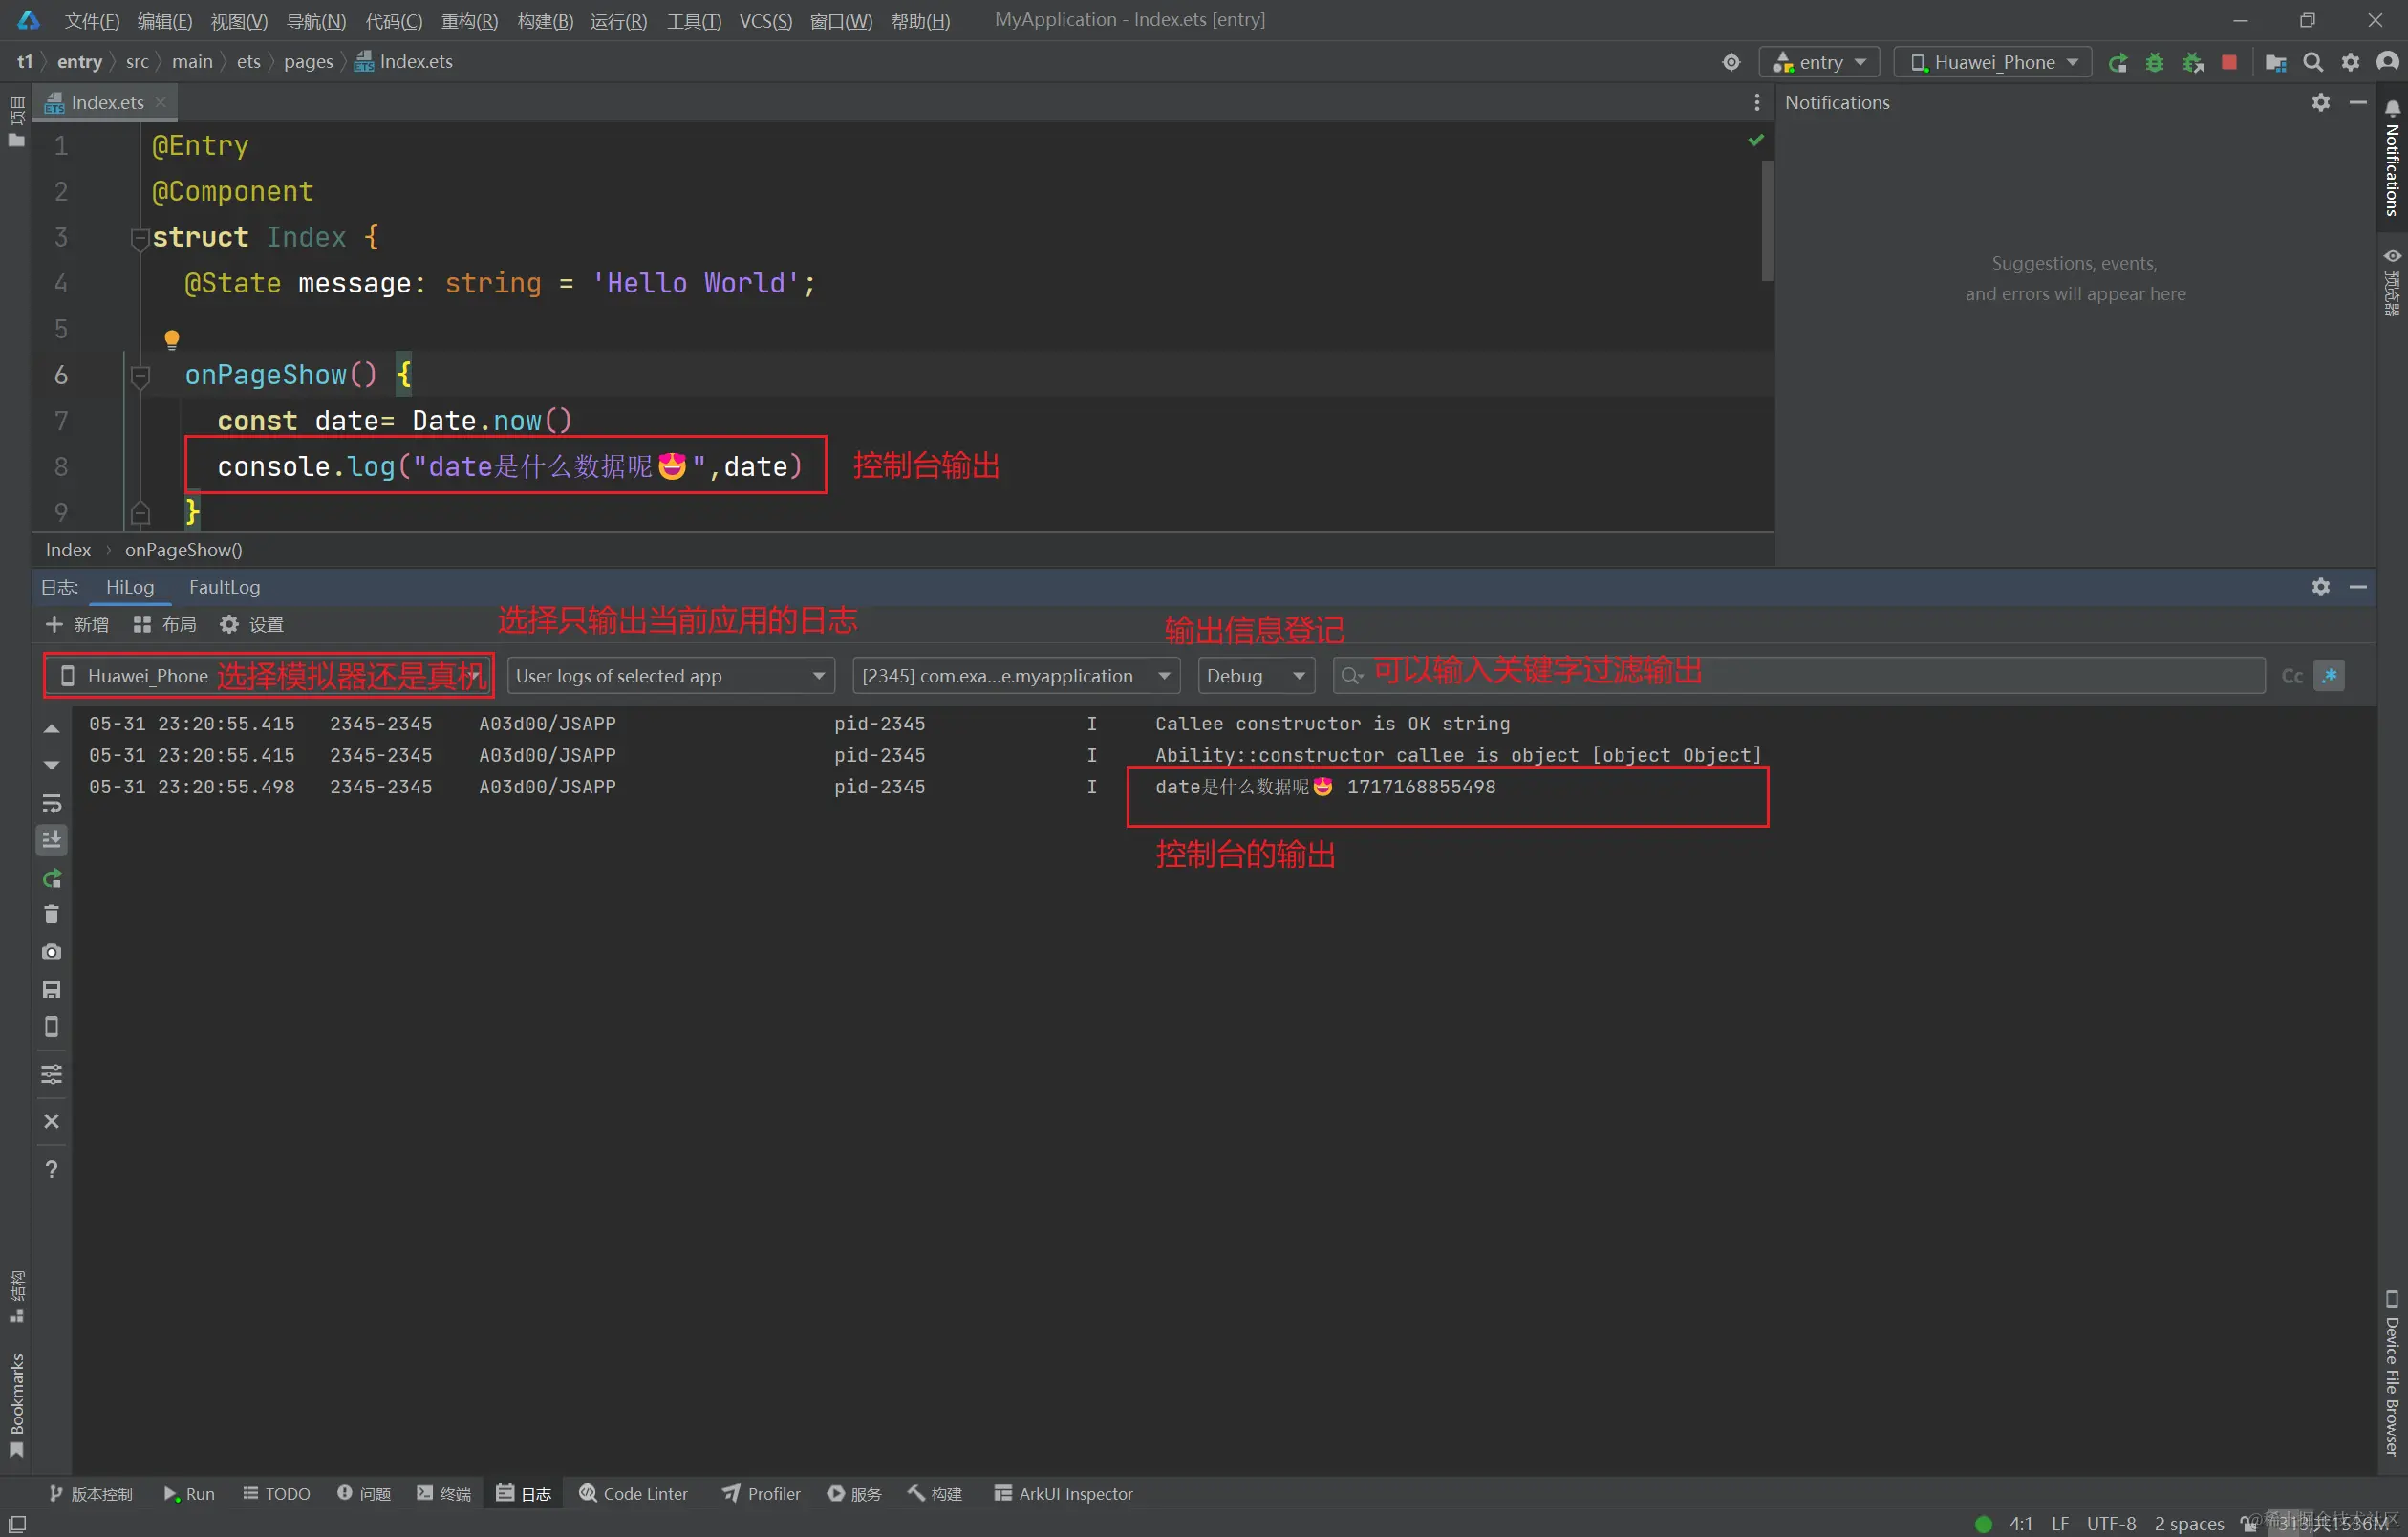Toggle soft-wrap in the log panel
2408x1537 pixels.
[x=52, y=803]
